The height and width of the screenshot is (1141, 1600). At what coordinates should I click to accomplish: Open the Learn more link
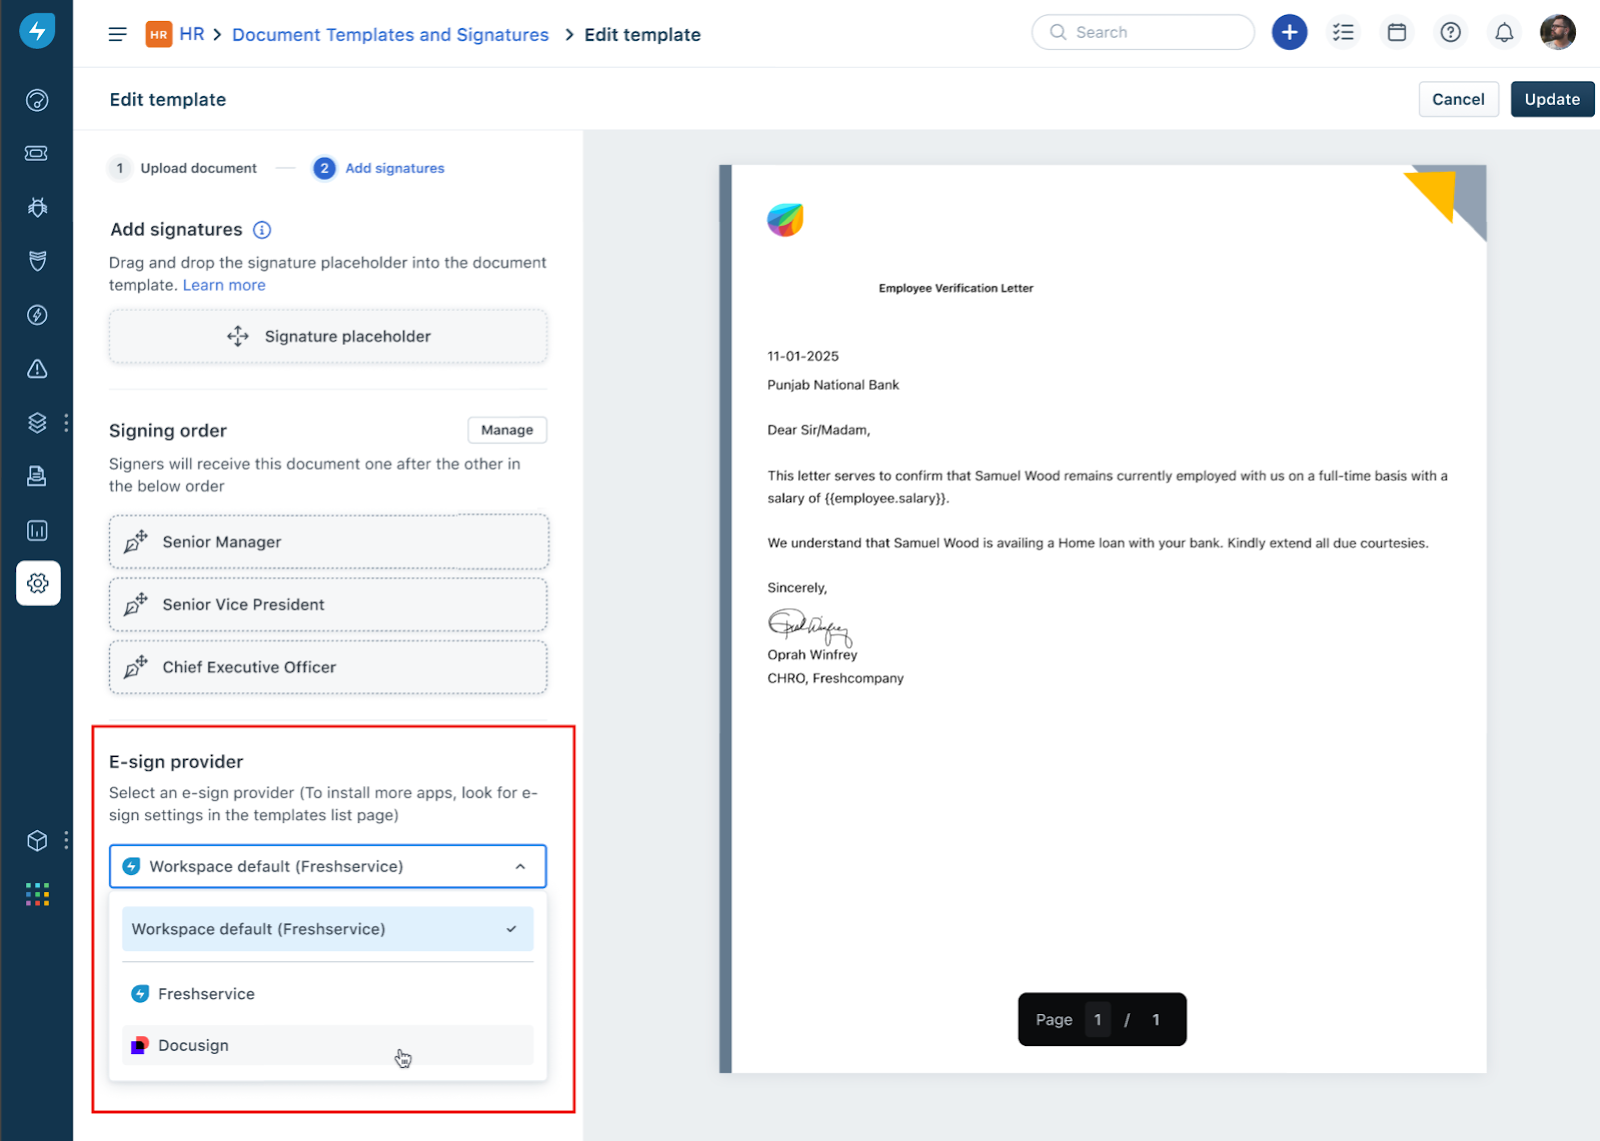(x=224, y=285)
